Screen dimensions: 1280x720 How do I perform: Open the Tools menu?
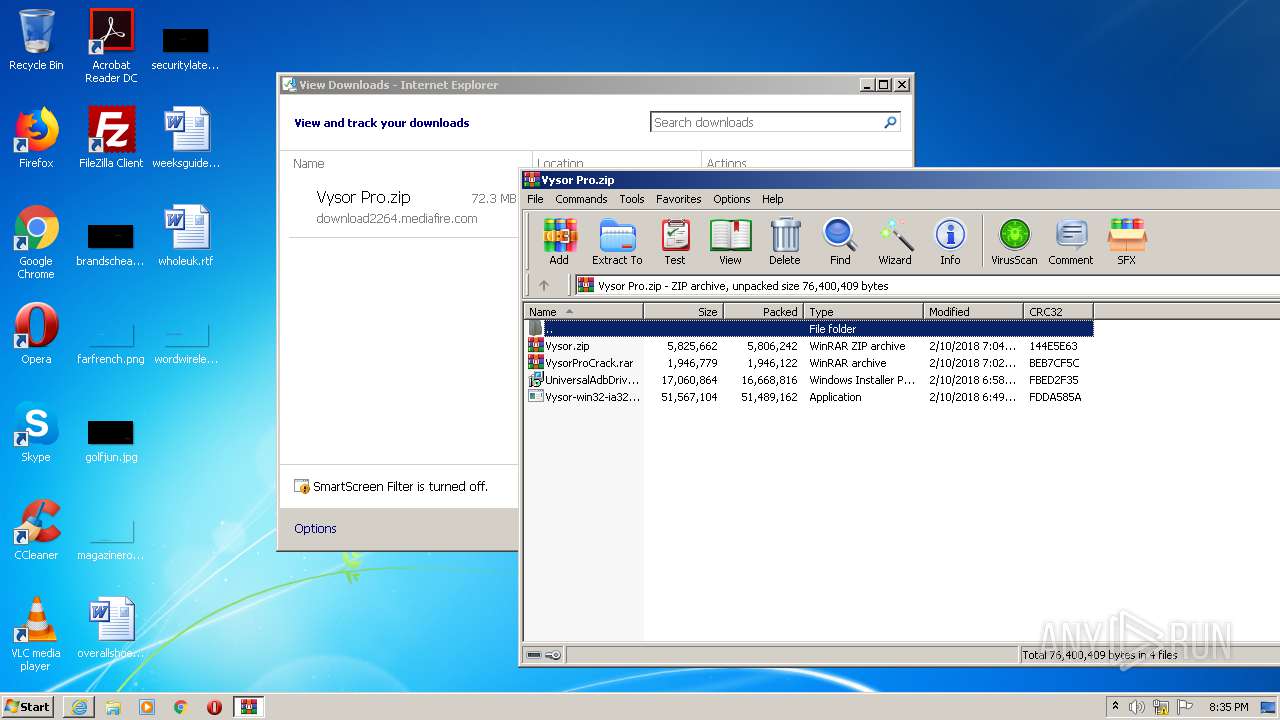click(x=632, y=199)
